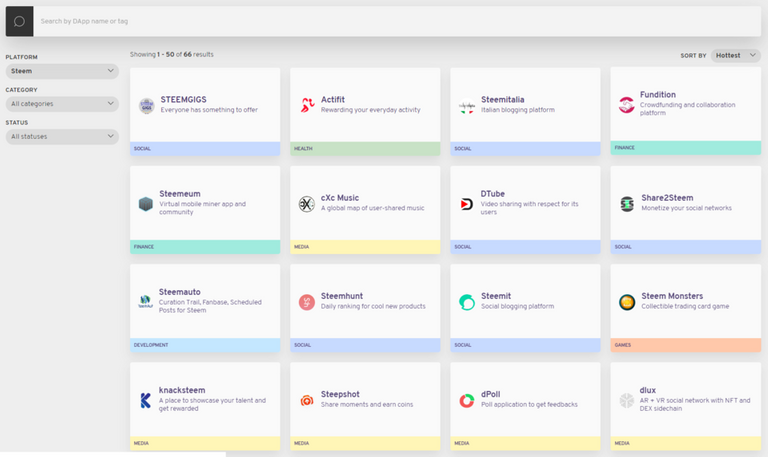
Task: Open the Steepshot camera icon
Action: pyautogui.click(x=306, y=400)
